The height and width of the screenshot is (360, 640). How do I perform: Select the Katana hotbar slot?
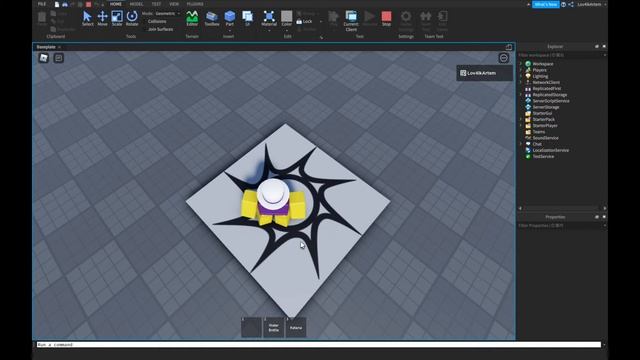pyautogui.click(x=296, y=327)
